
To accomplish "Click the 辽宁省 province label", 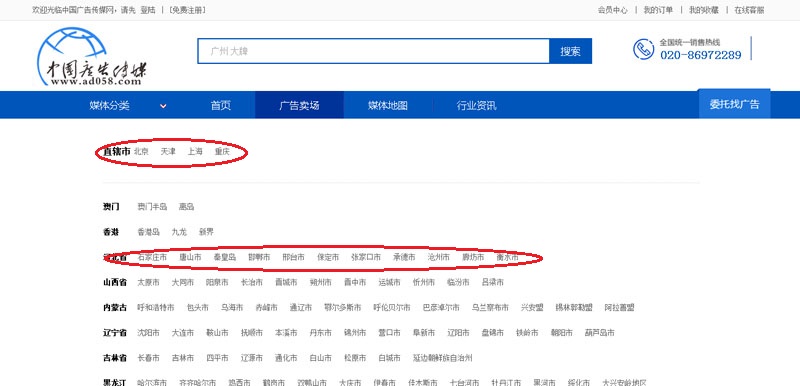I will point(115,333).
